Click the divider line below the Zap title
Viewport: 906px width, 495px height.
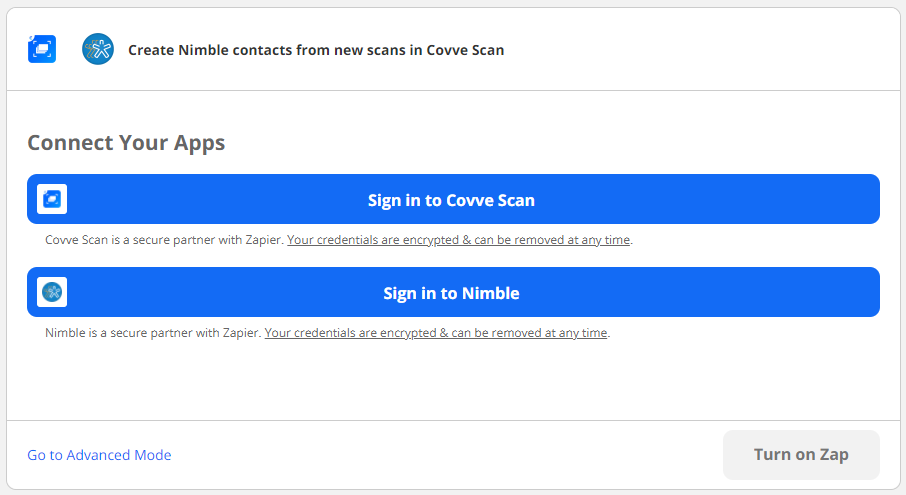click(453, 91)
